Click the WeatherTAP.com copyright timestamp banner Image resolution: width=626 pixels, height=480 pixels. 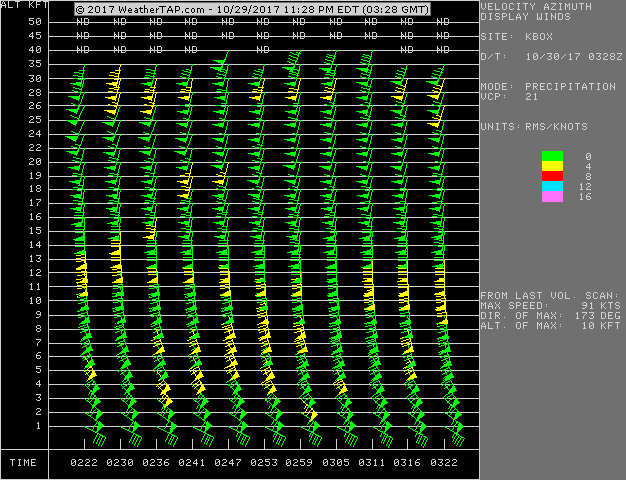(252, 9)
